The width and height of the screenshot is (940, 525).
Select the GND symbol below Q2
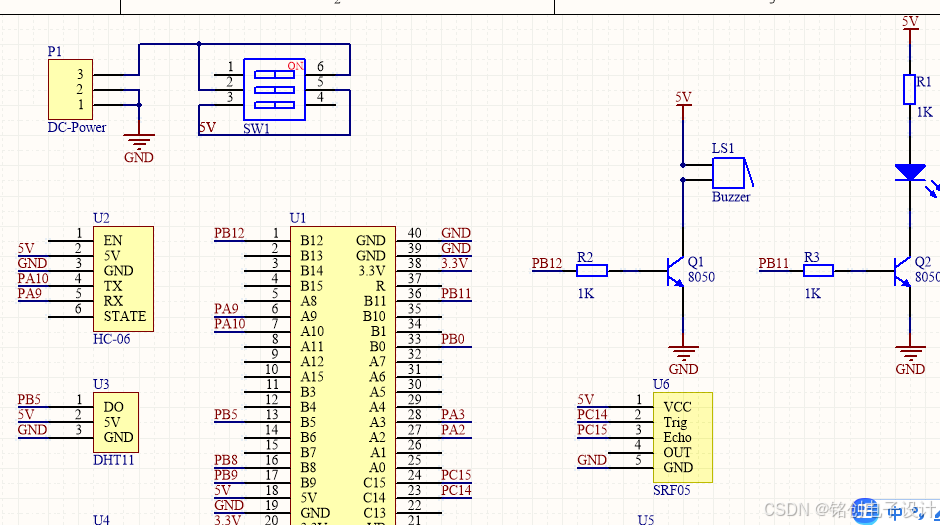tap(910, 360)
